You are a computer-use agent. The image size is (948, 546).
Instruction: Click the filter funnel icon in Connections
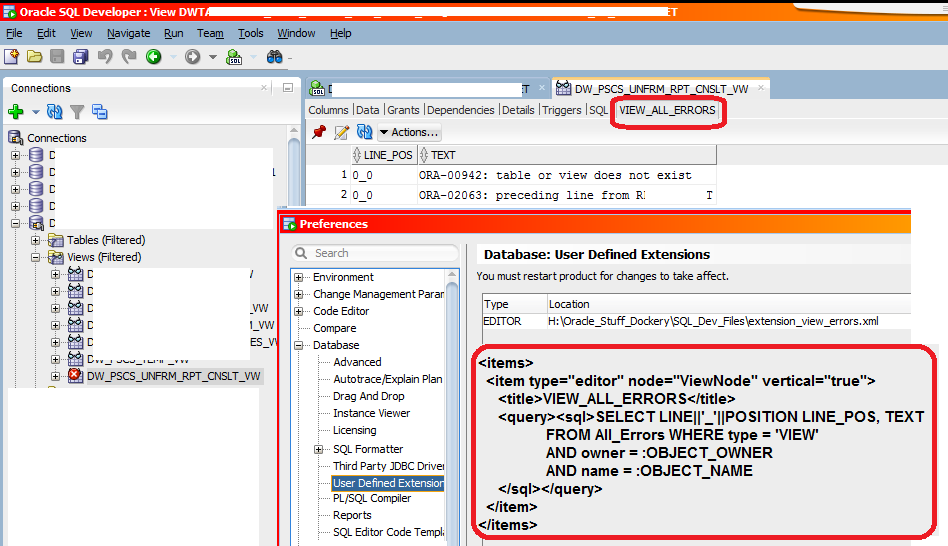pos(77,112)
